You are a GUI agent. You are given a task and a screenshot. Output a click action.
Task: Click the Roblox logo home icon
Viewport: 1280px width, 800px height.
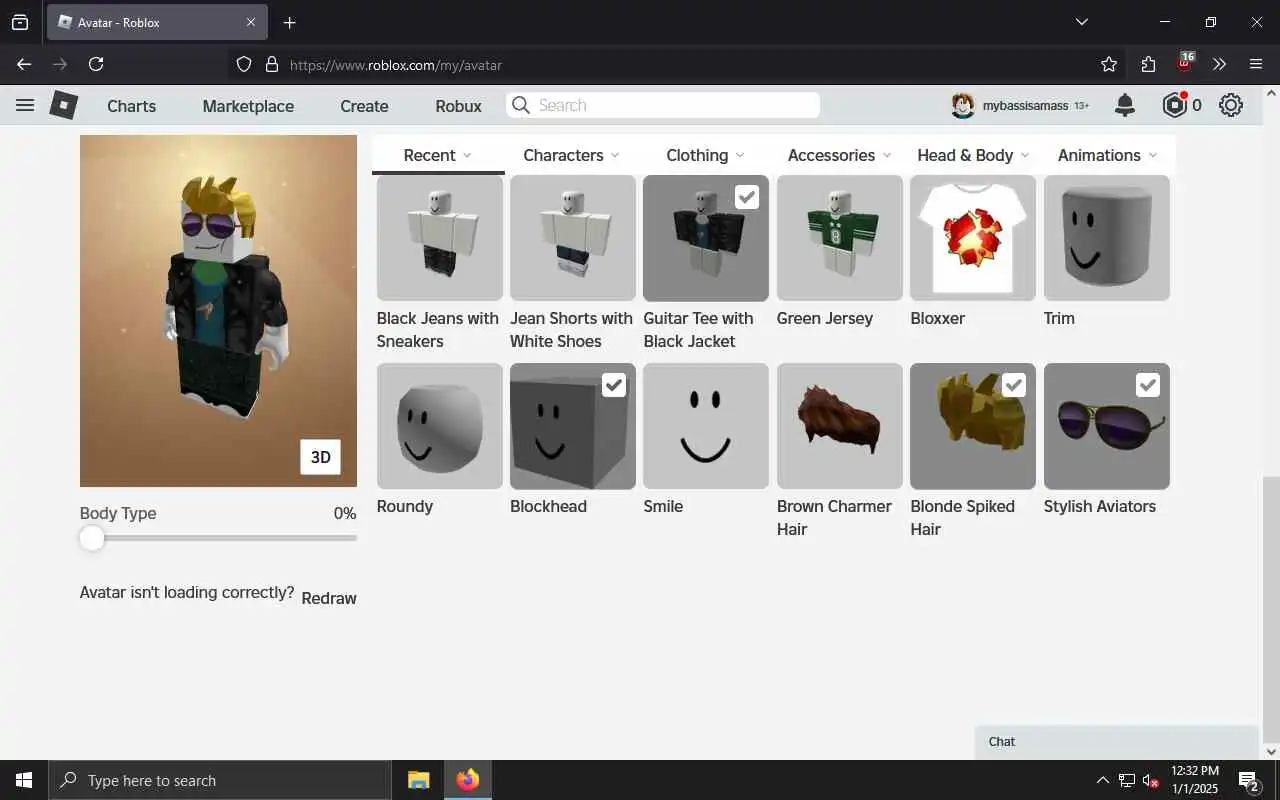coord(64,105)
